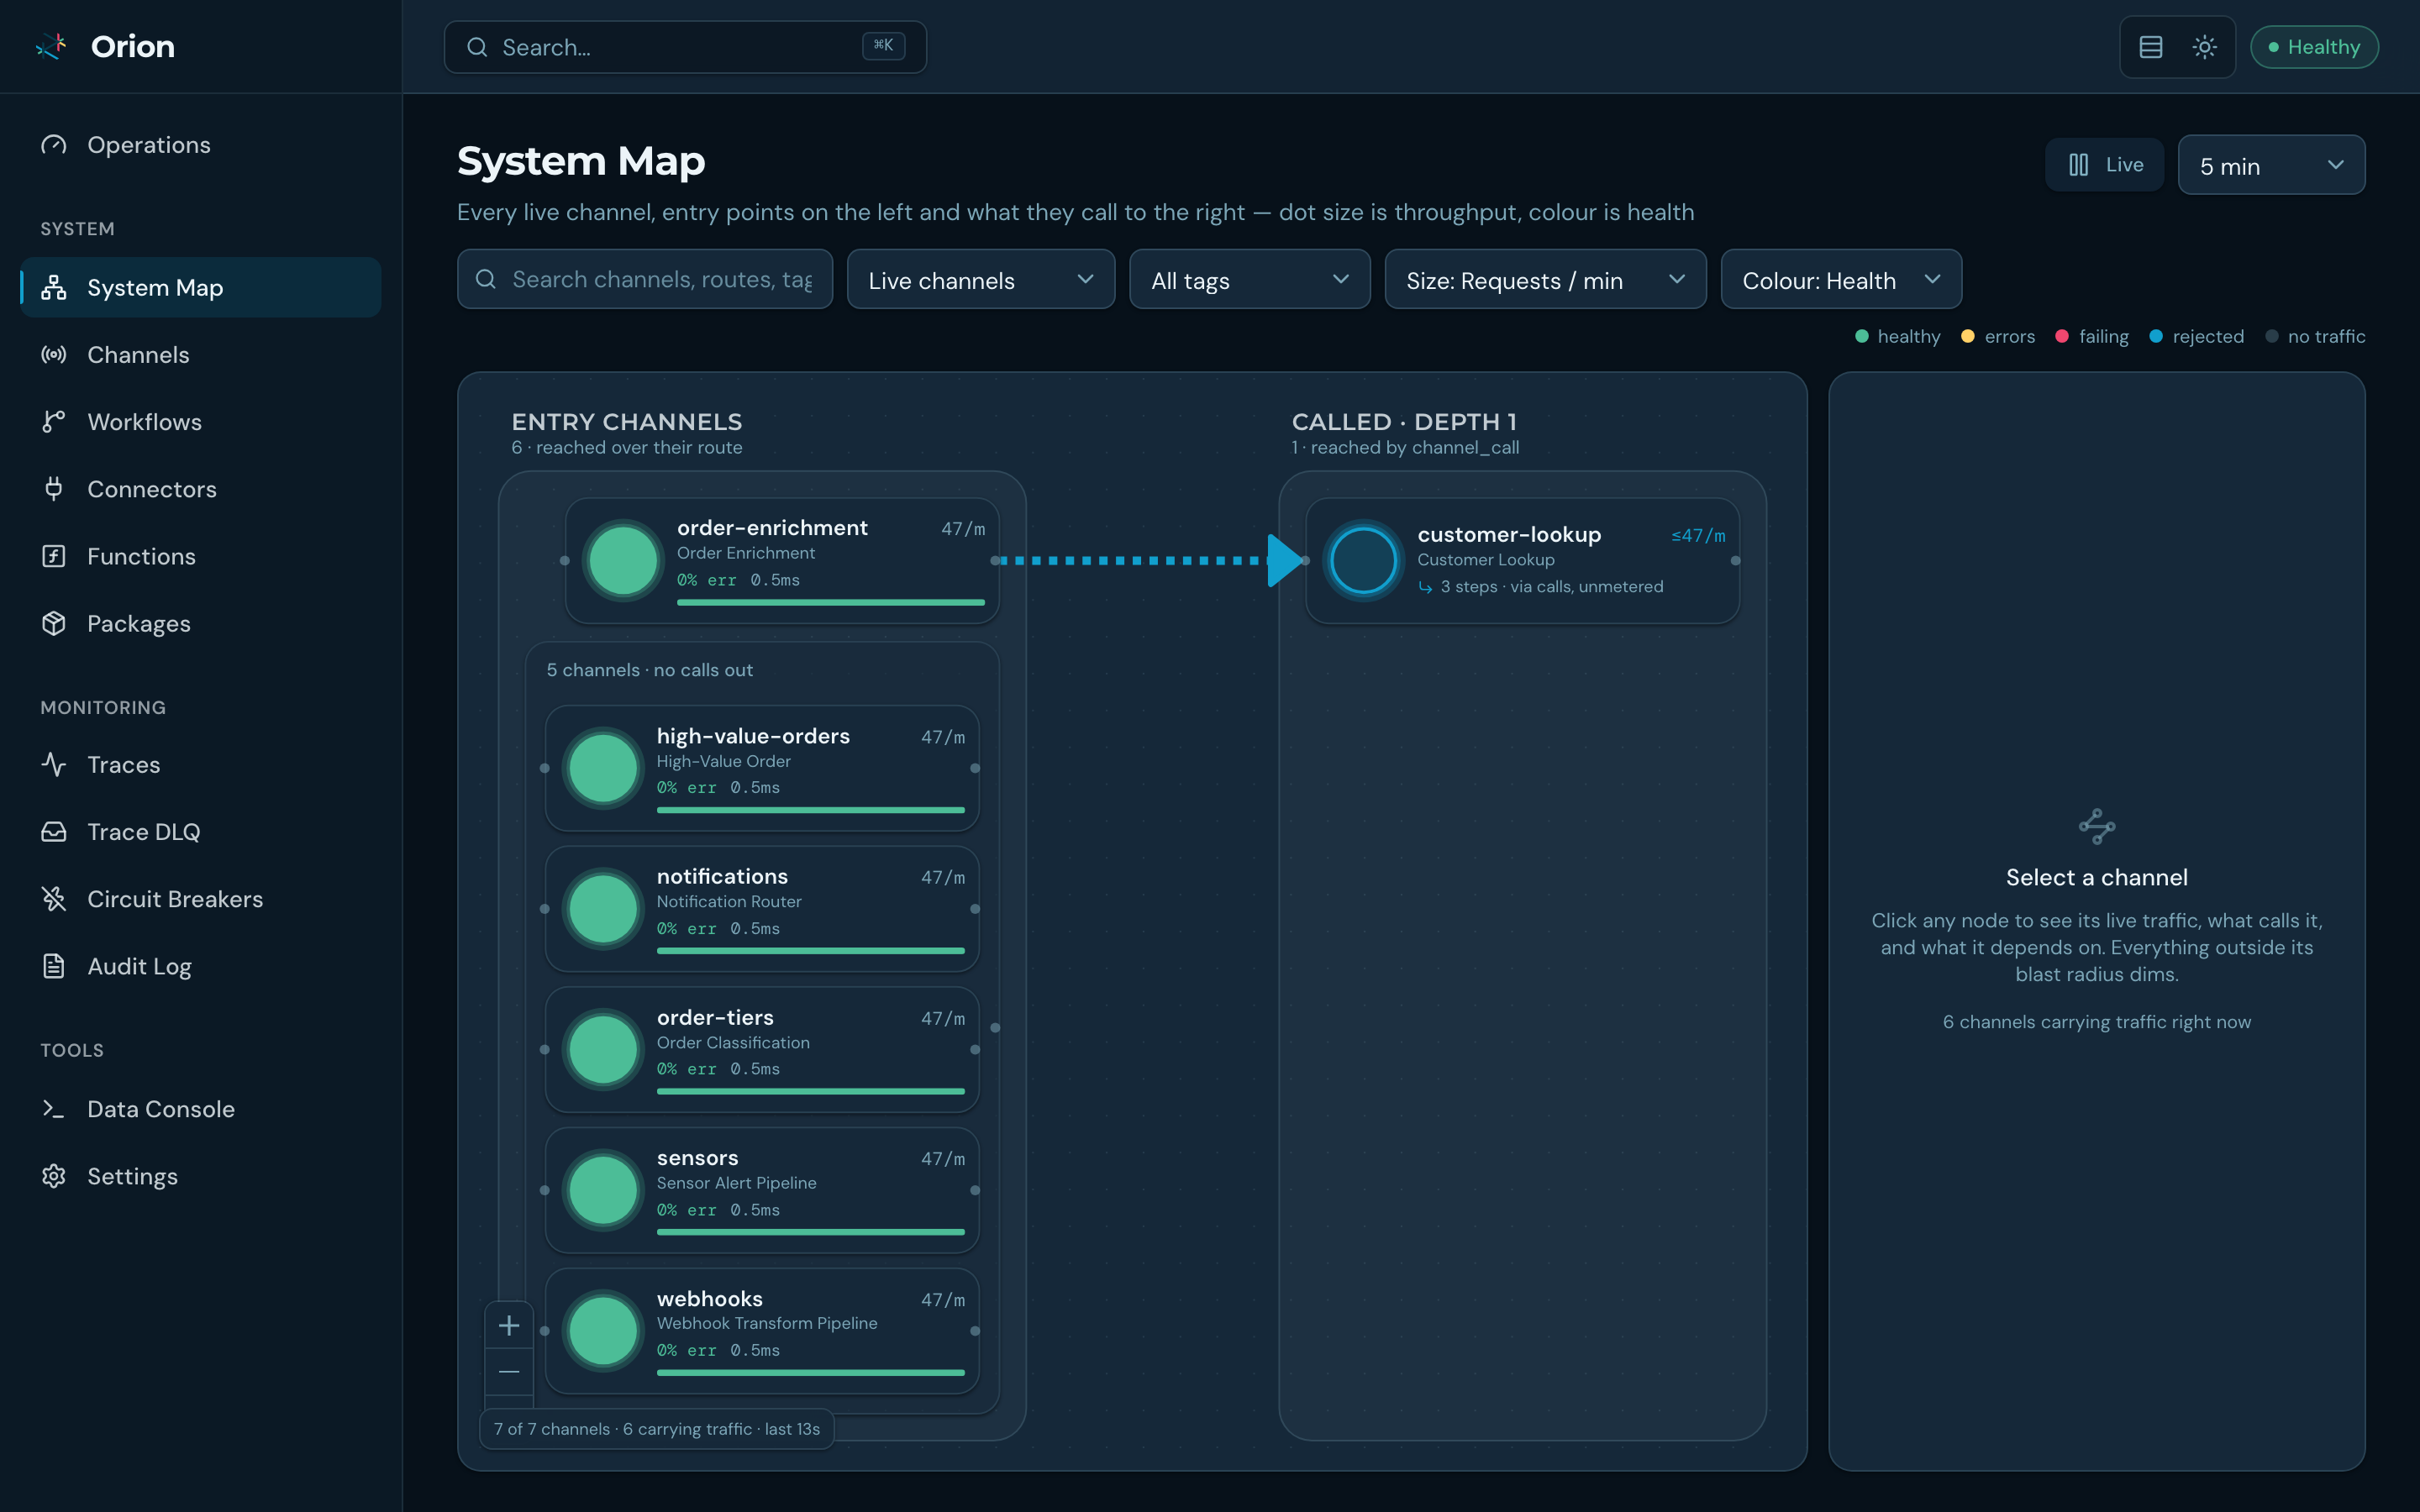Click the ≤47/m rate on customer-lookup
Image resolution: width=2420 pixels, height=1512 pixels.
point(1698,536)
